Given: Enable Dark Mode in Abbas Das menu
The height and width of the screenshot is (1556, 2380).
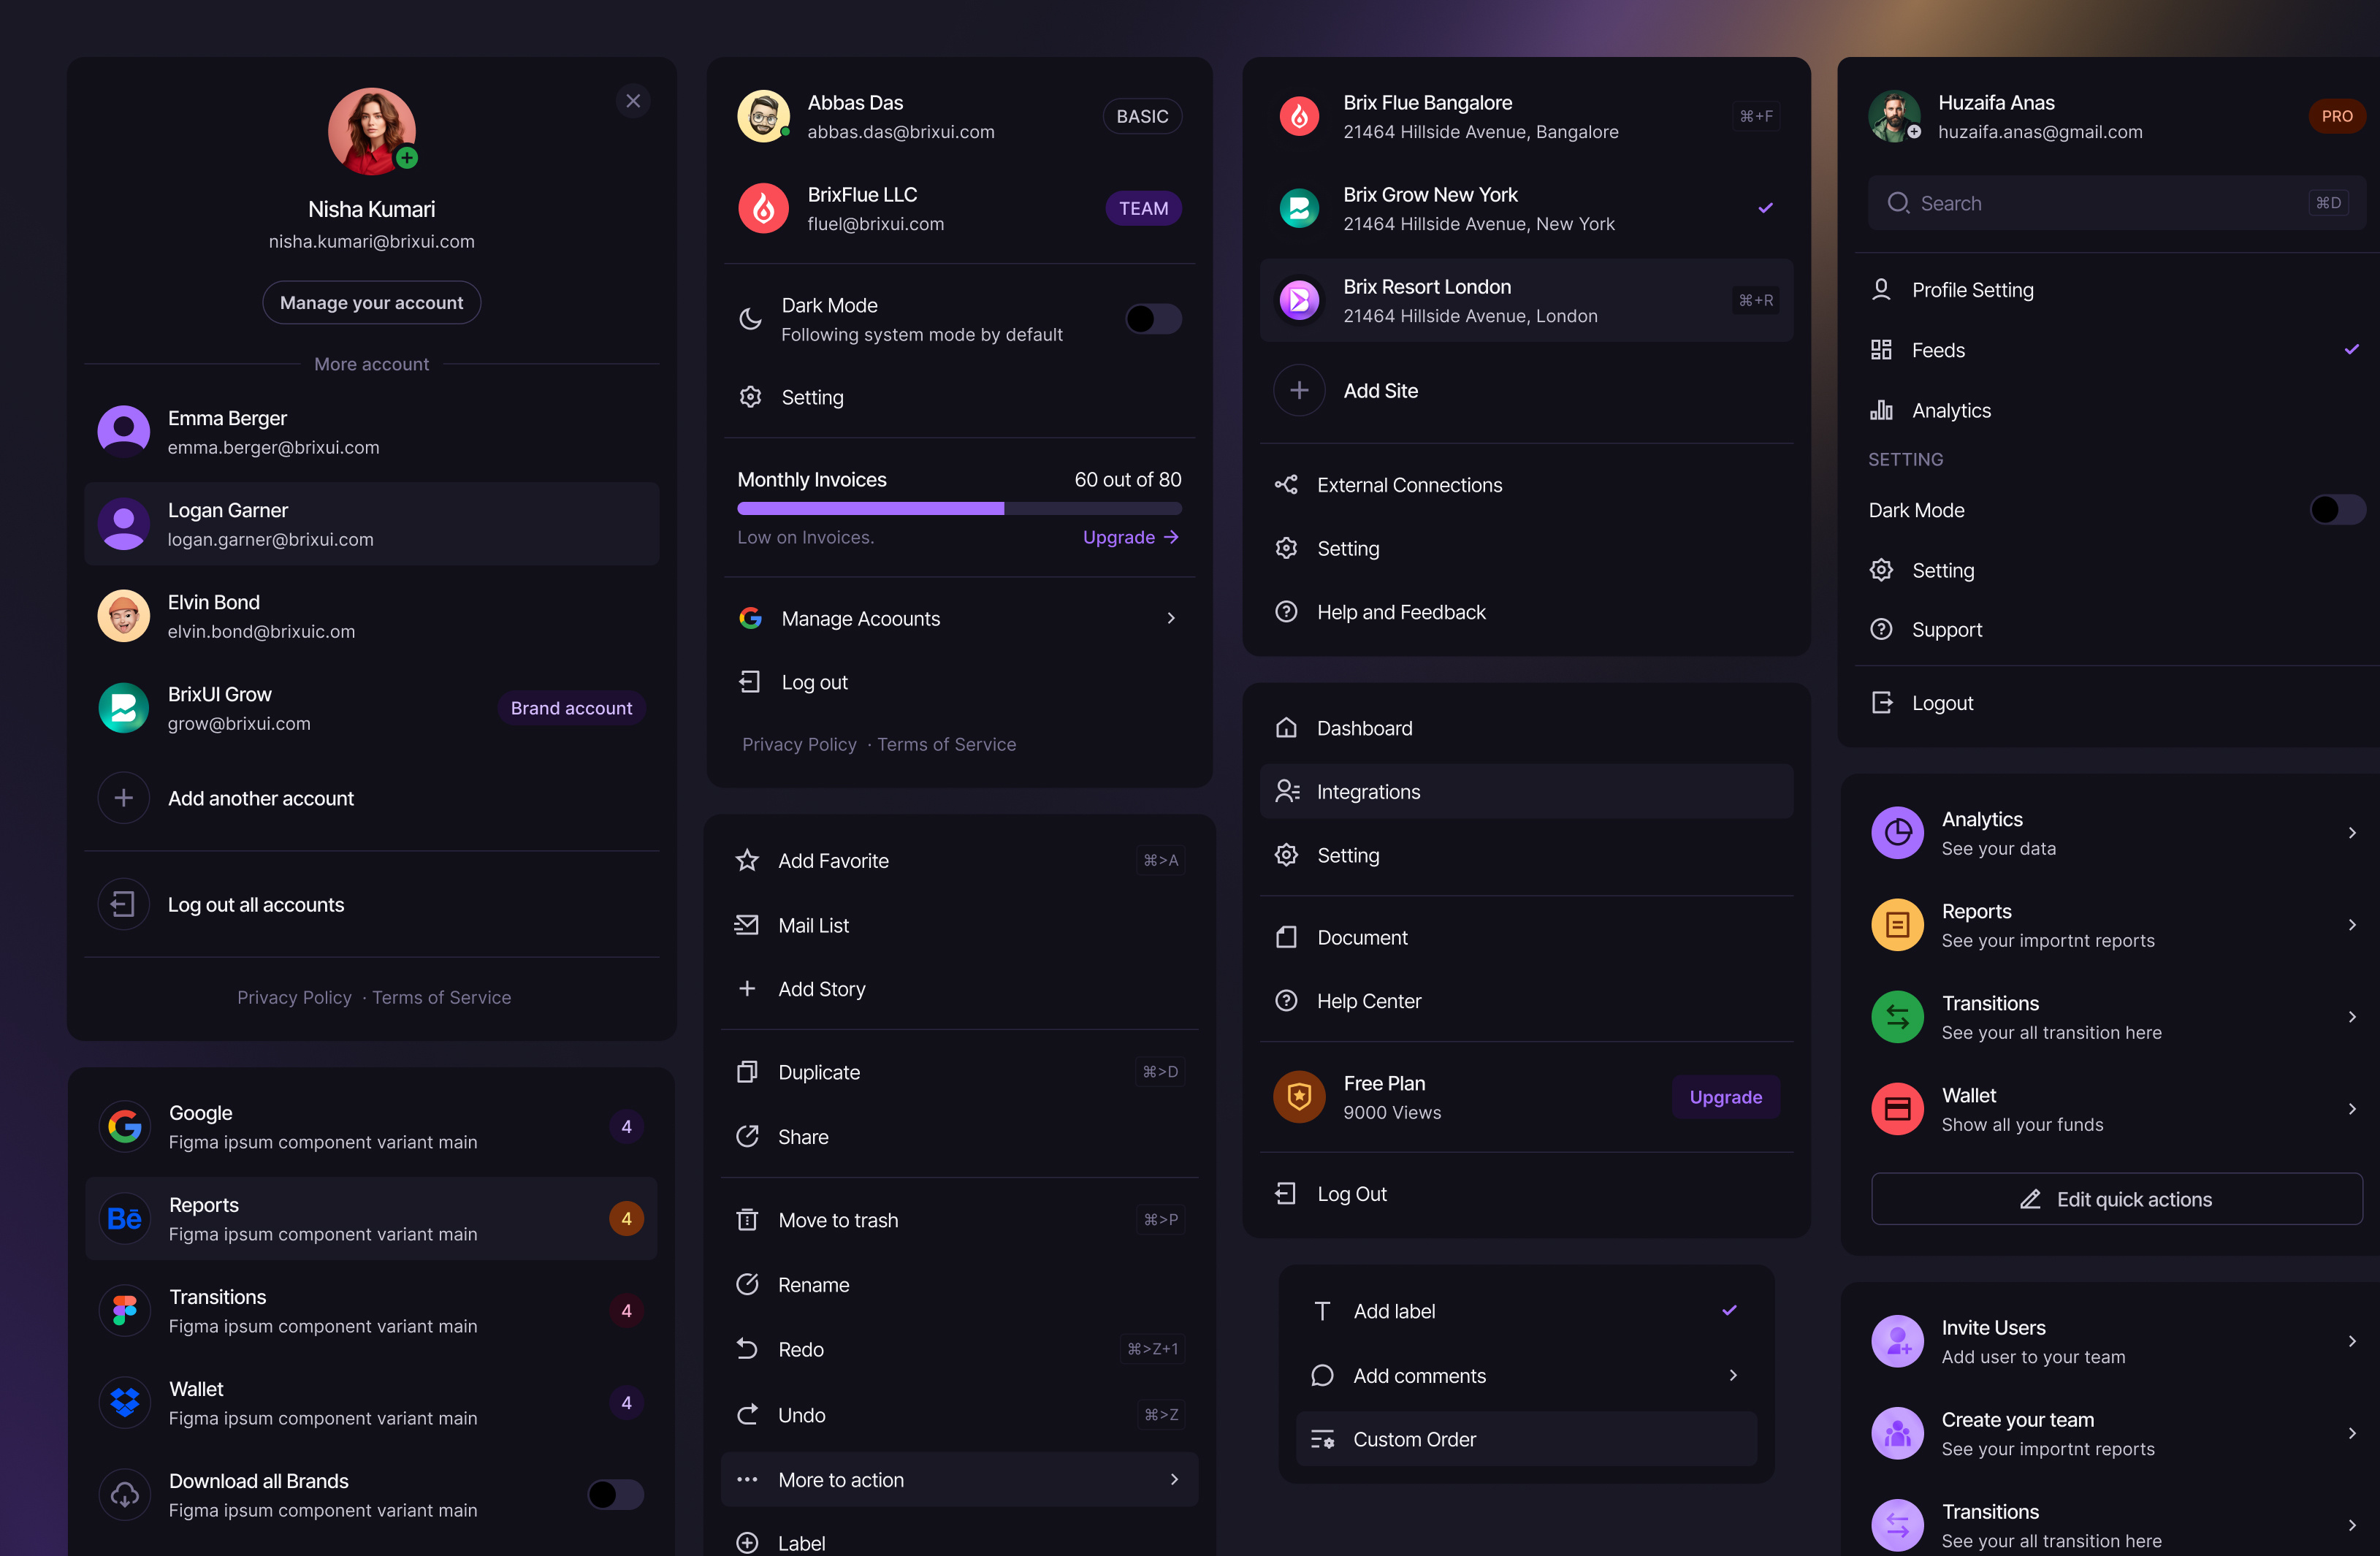Looking at the screenshot, I should pyautogui.click(x=1152, y=319).
